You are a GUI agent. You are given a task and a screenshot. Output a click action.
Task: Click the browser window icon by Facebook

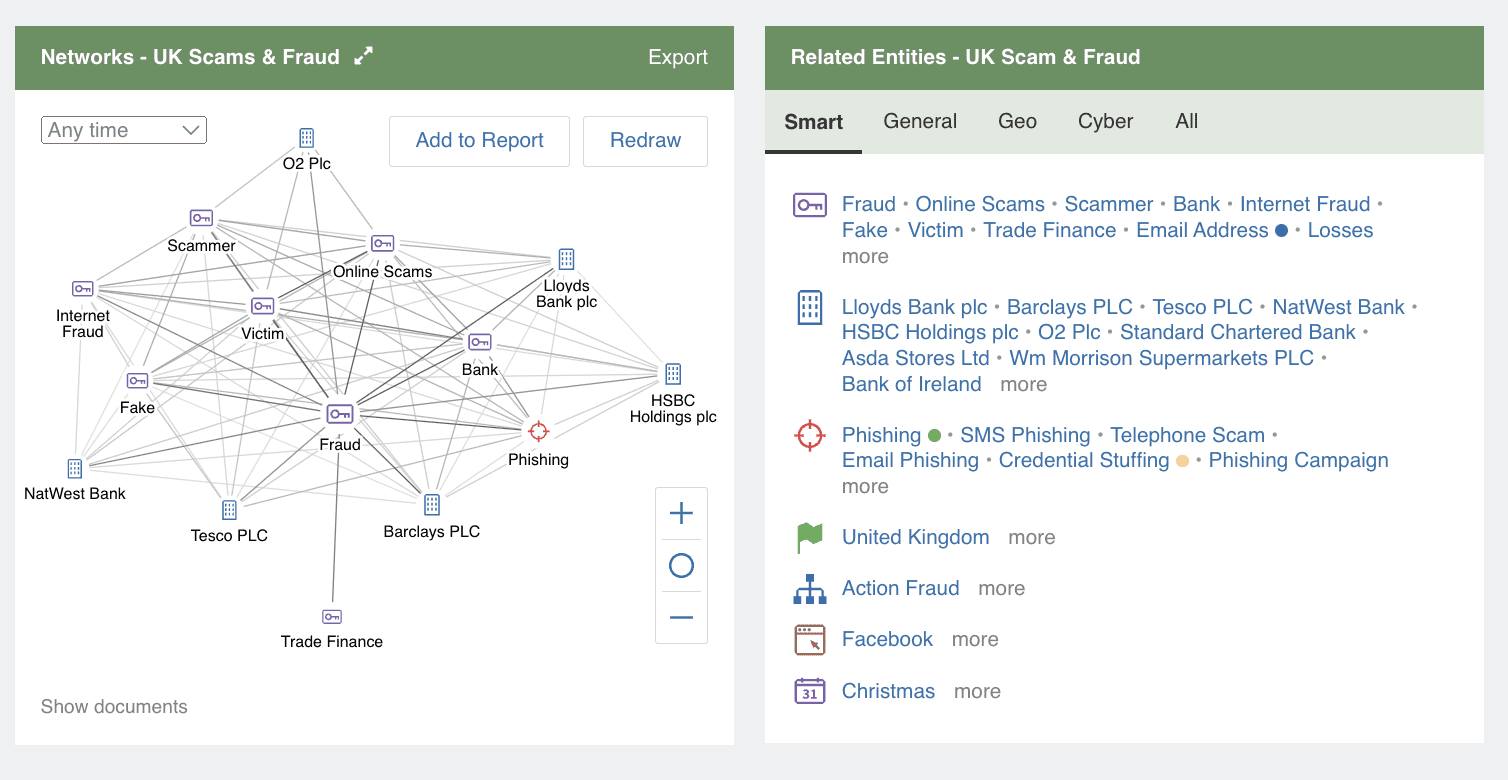point(809,640)
